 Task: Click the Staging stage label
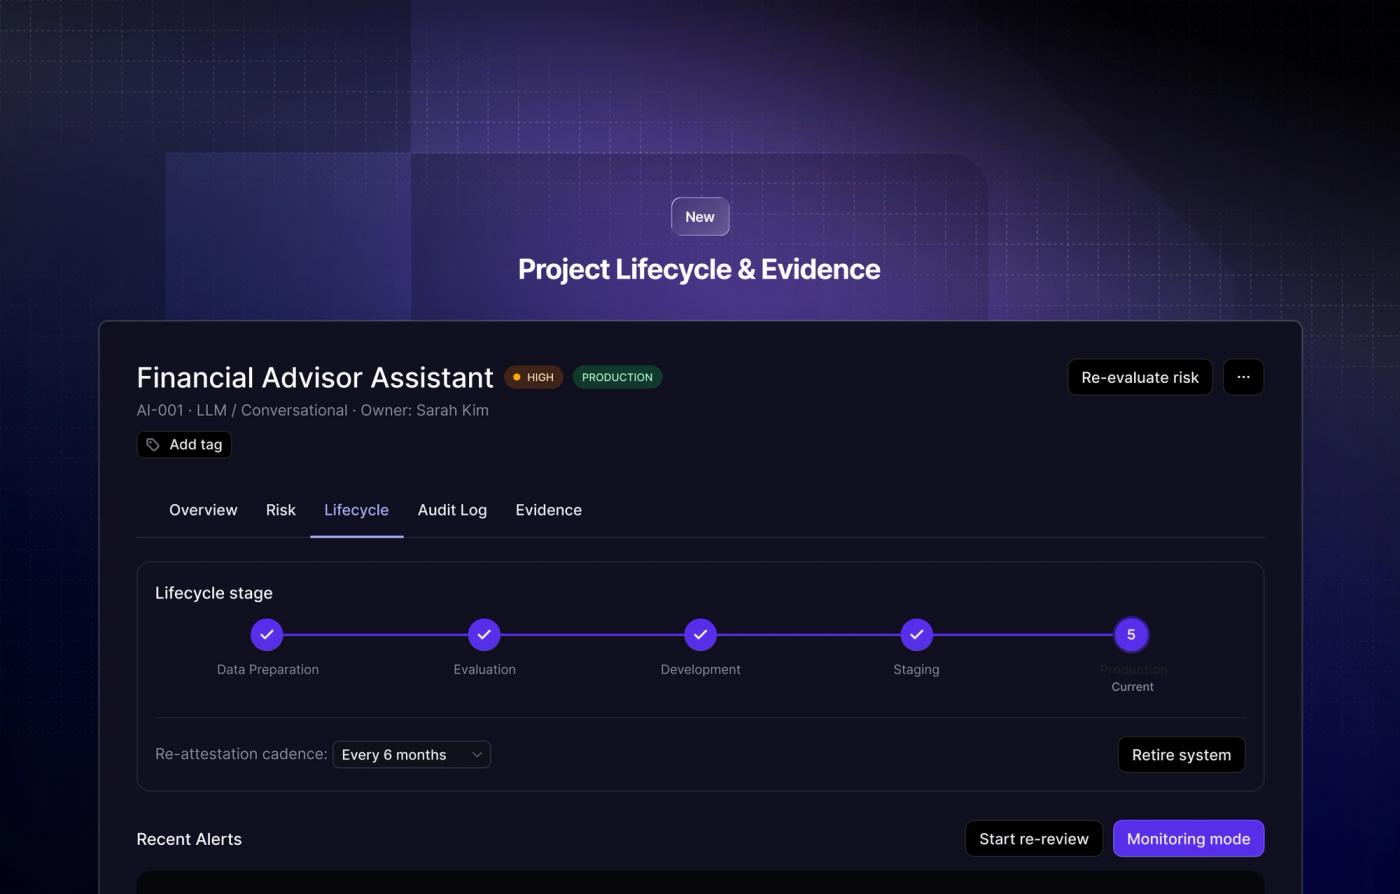tap(916, 670)
